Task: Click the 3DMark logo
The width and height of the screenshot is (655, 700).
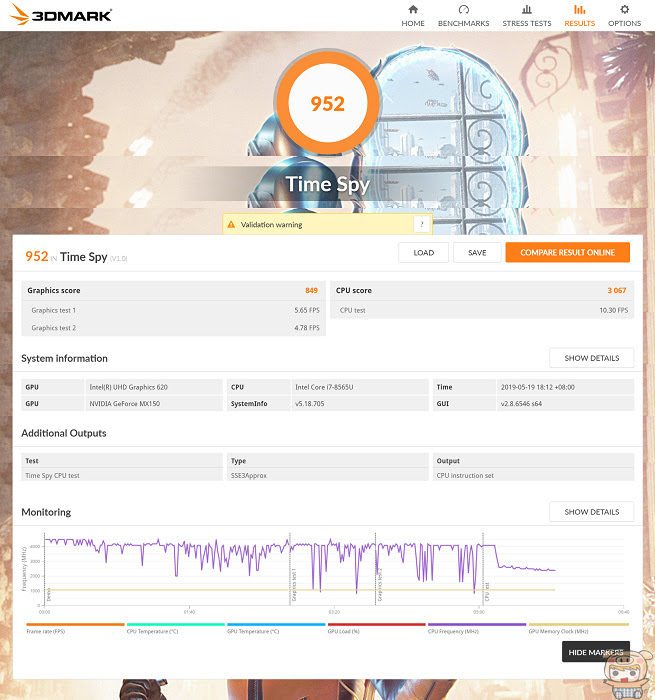Action: pos(60,14)
